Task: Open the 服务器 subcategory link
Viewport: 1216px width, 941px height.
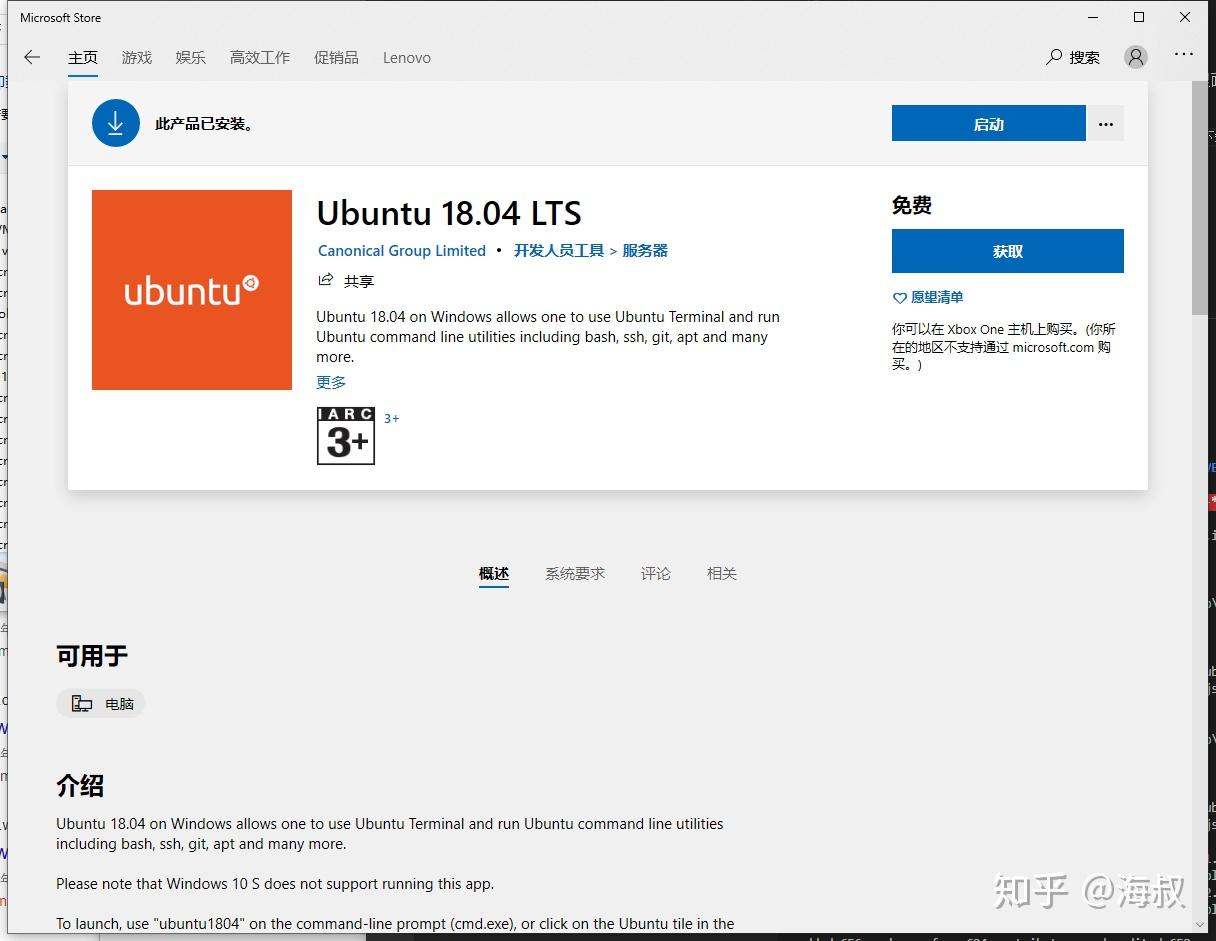Action: 644,250
